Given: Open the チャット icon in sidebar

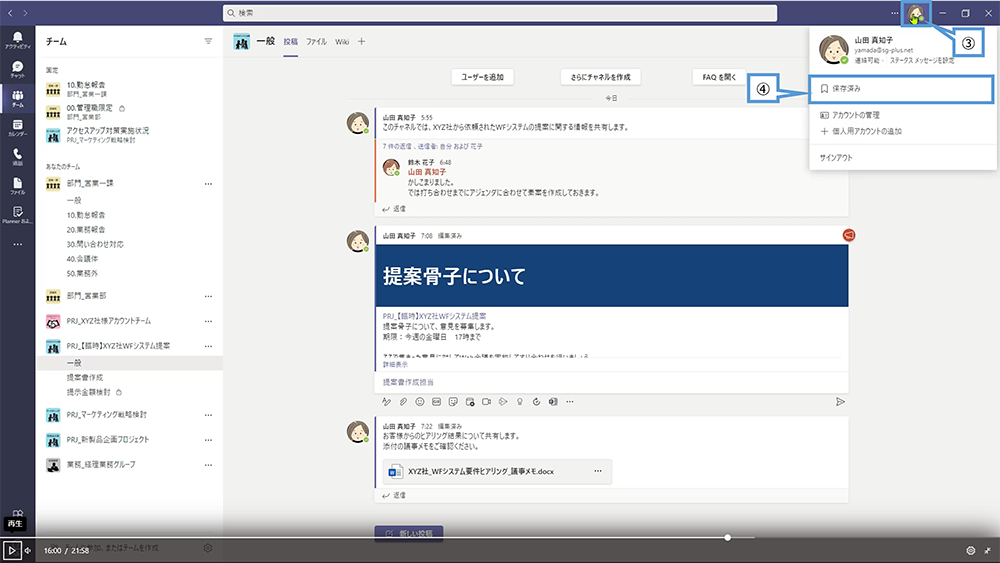Looking at the screenshot, I should point(16,67).
